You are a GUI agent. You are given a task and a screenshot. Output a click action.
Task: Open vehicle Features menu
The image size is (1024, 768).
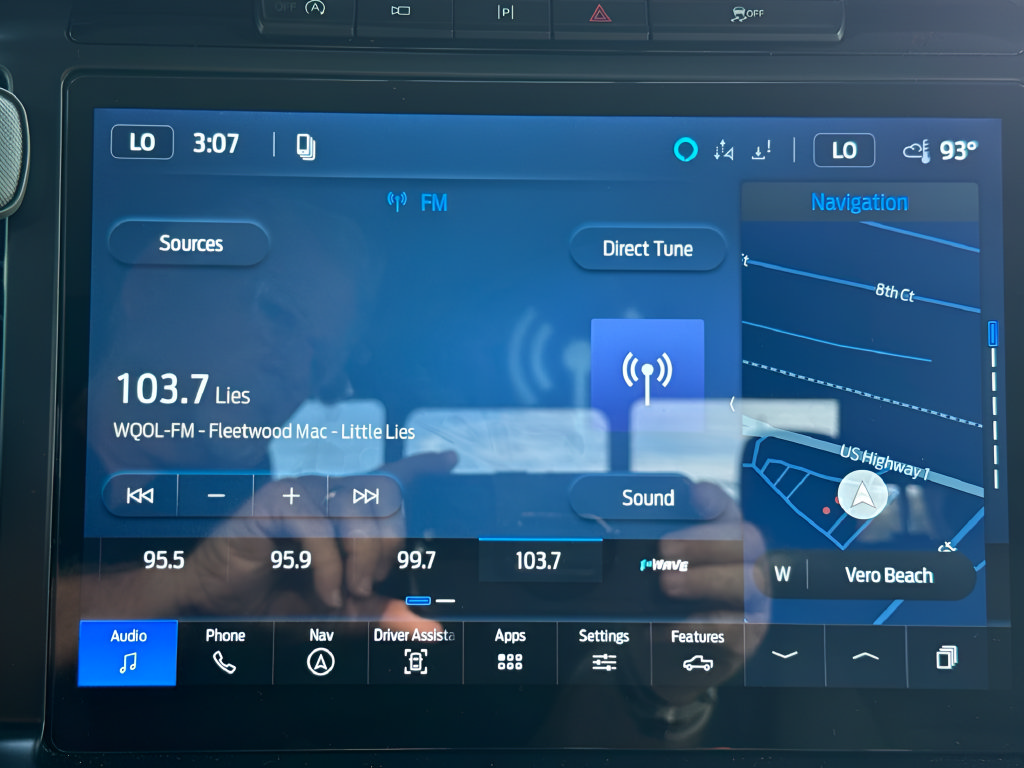[x=697, y=653]
